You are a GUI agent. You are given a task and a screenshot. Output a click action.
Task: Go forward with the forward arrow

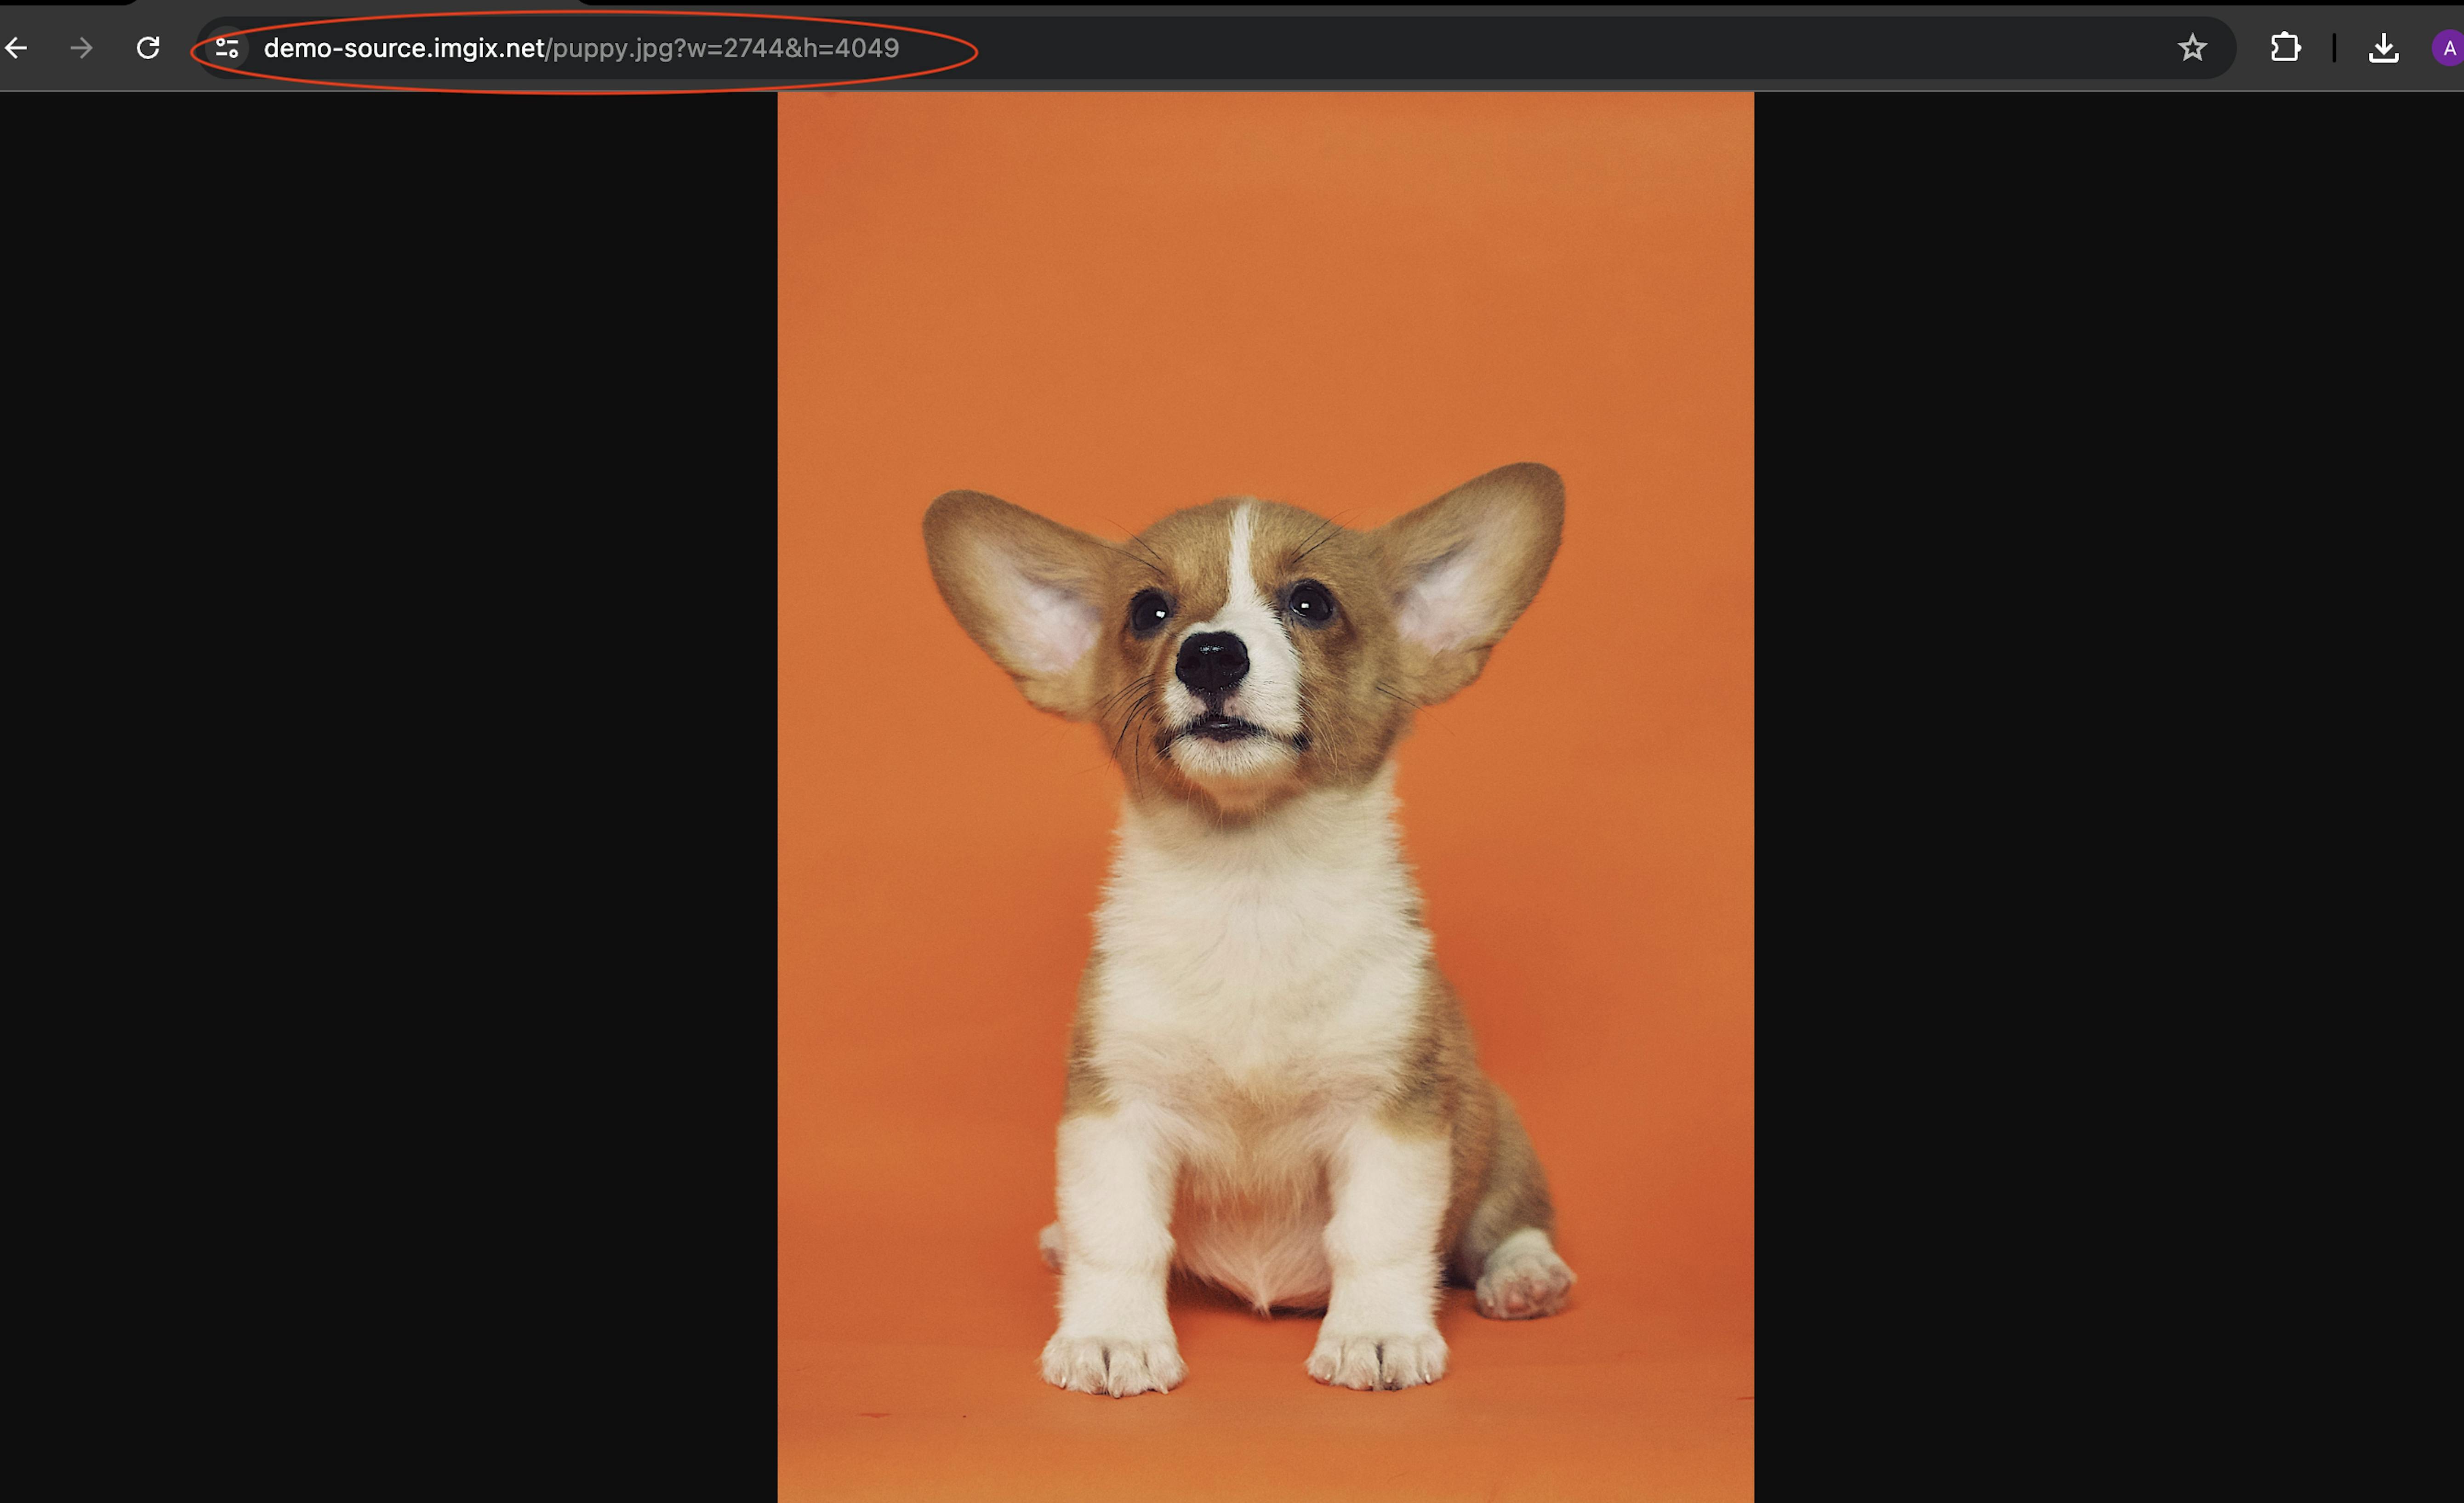coord(81,48)
